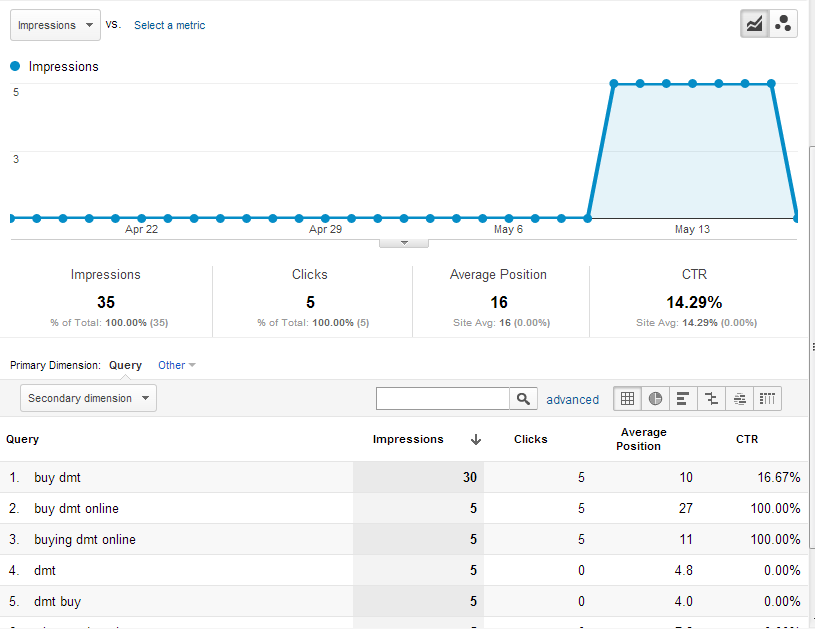This screenshot has height=629, width=815.
Task: Open the advanced filter link
Action: (x=572, y=398)
